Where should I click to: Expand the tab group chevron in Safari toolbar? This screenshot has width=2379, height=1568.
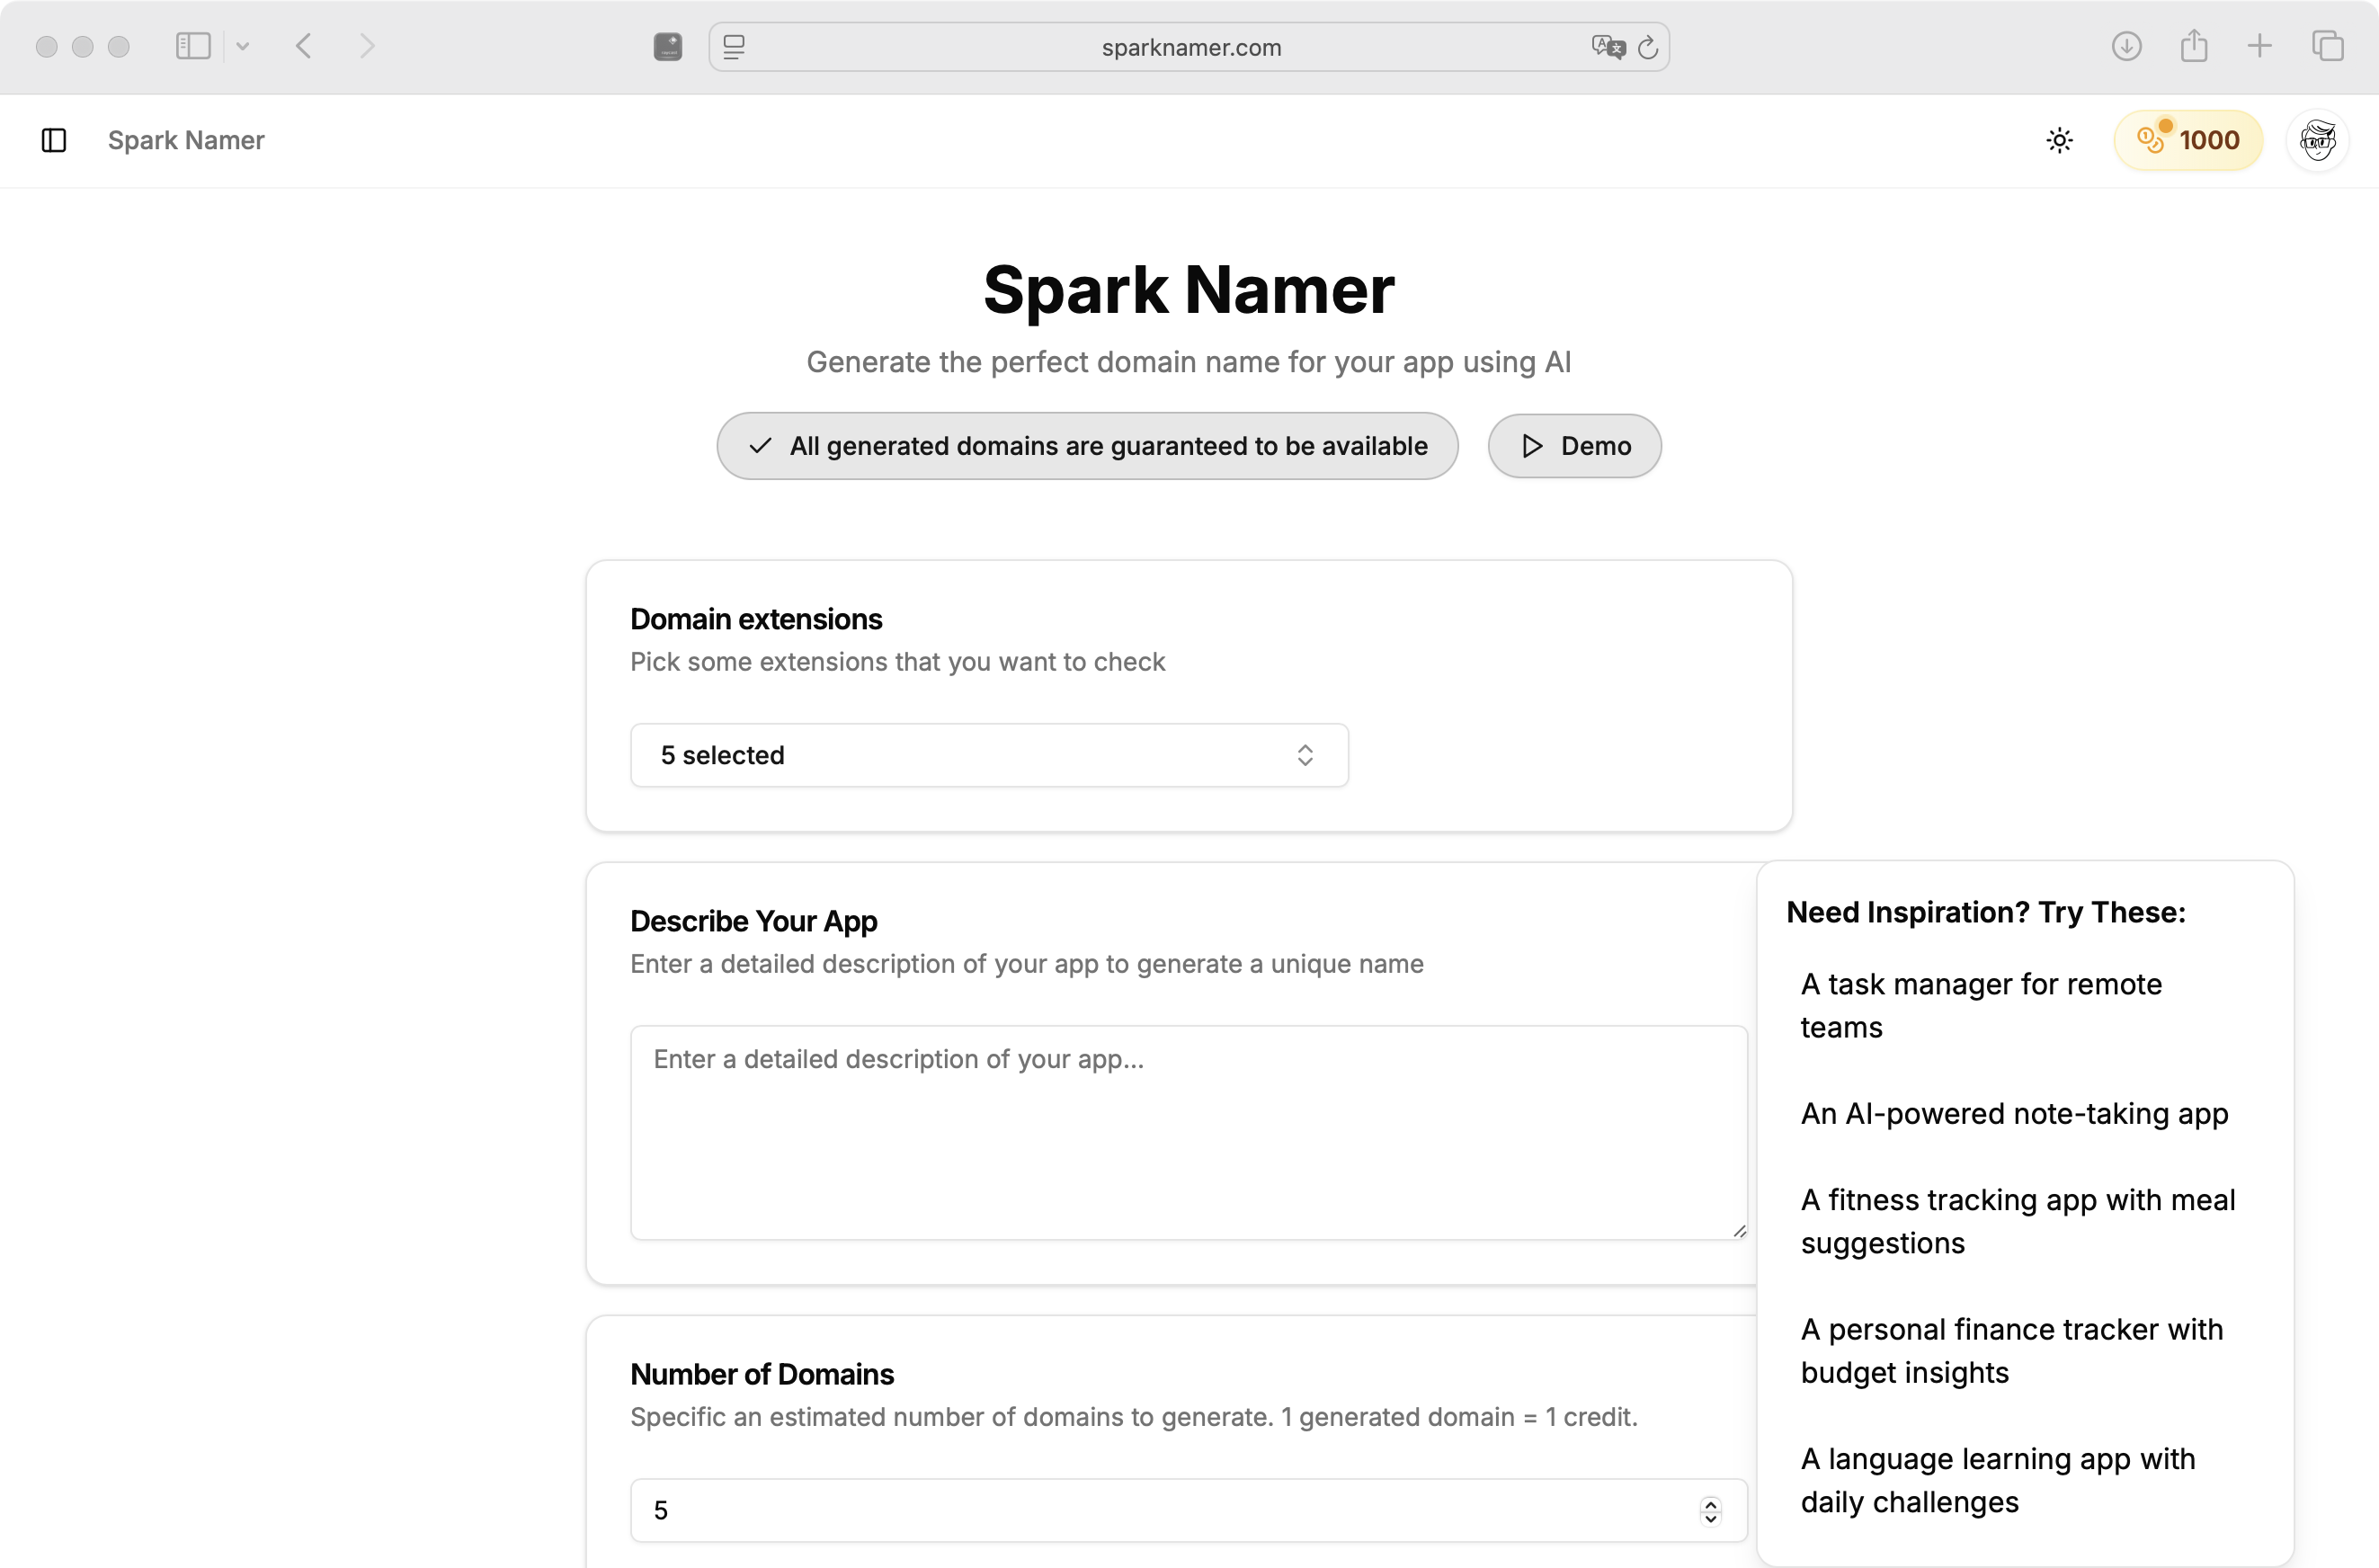coord(242,47)
